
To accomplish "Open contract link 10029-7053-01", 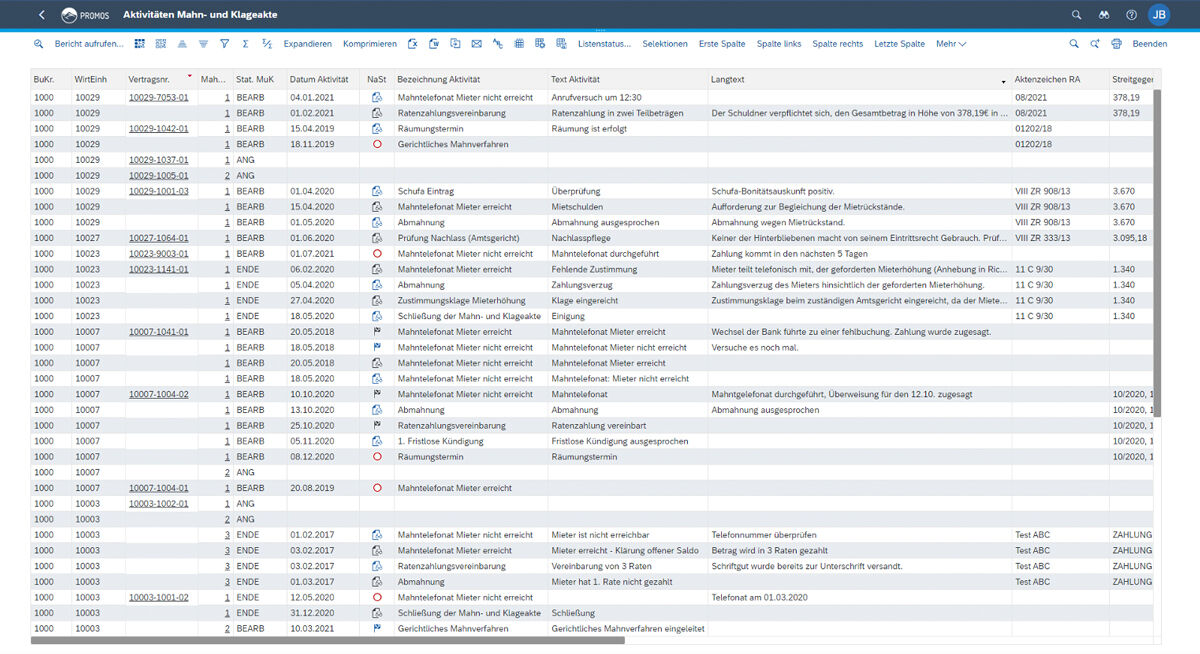I will [158, 98].
